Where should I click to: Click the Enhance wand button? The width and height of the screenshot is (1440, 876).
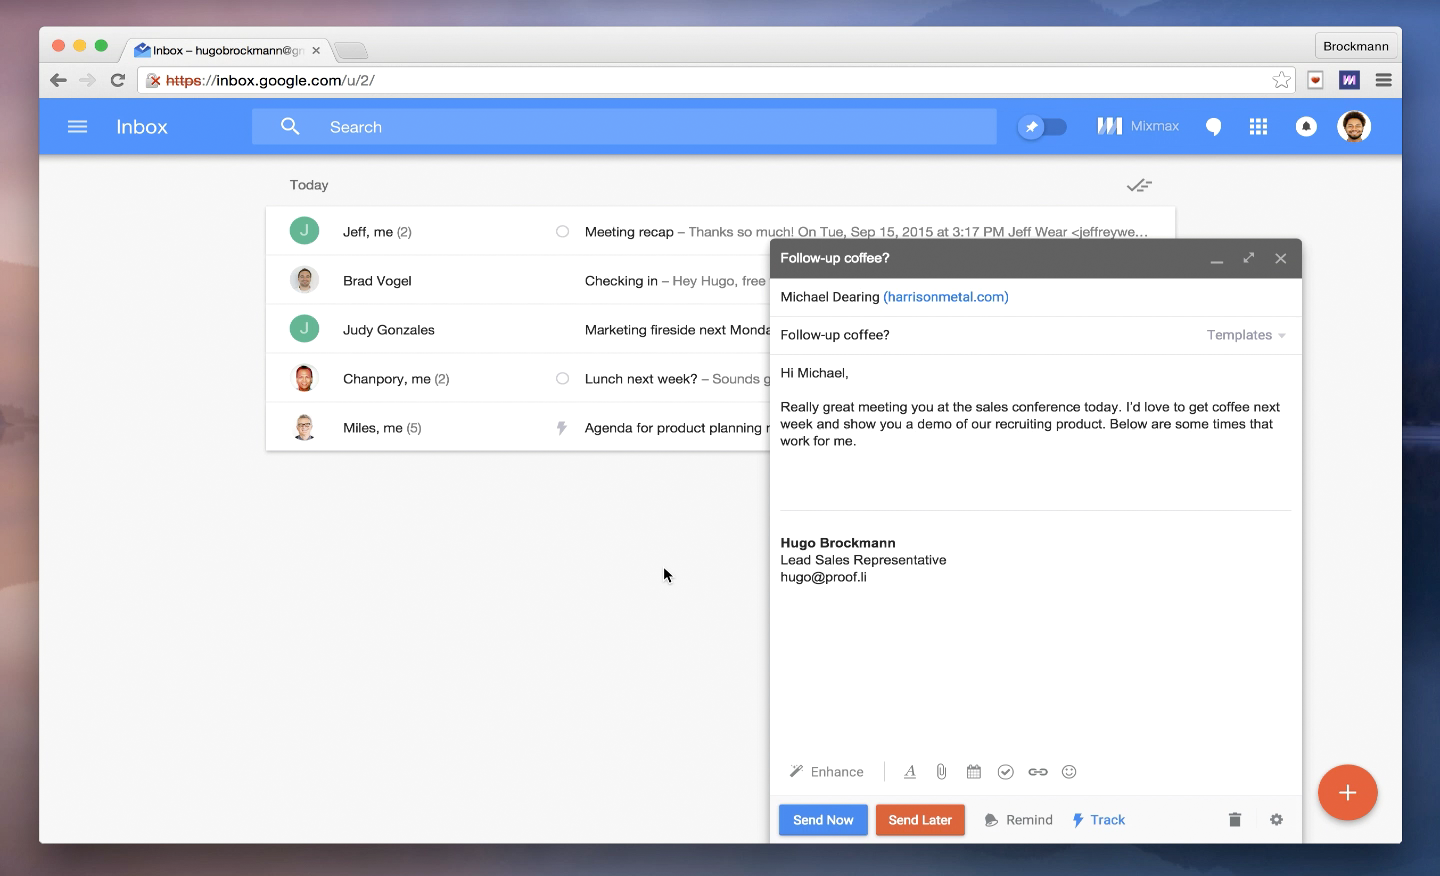826,772
